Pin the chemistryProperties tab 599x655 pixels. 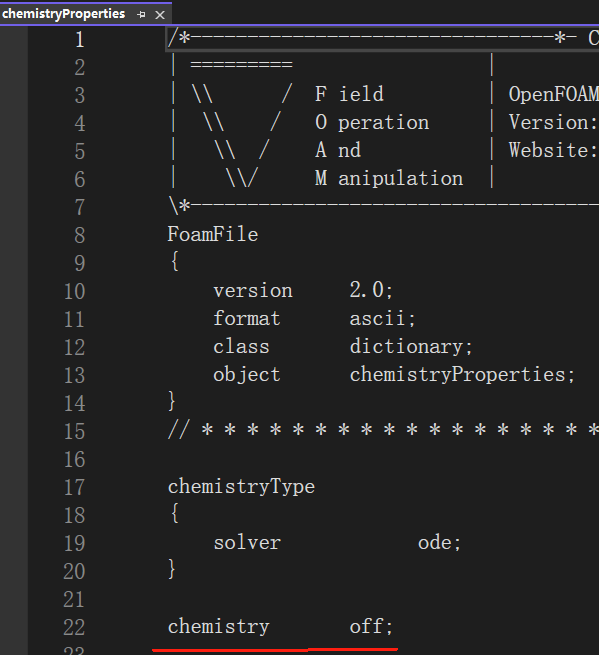pos(141,15)
